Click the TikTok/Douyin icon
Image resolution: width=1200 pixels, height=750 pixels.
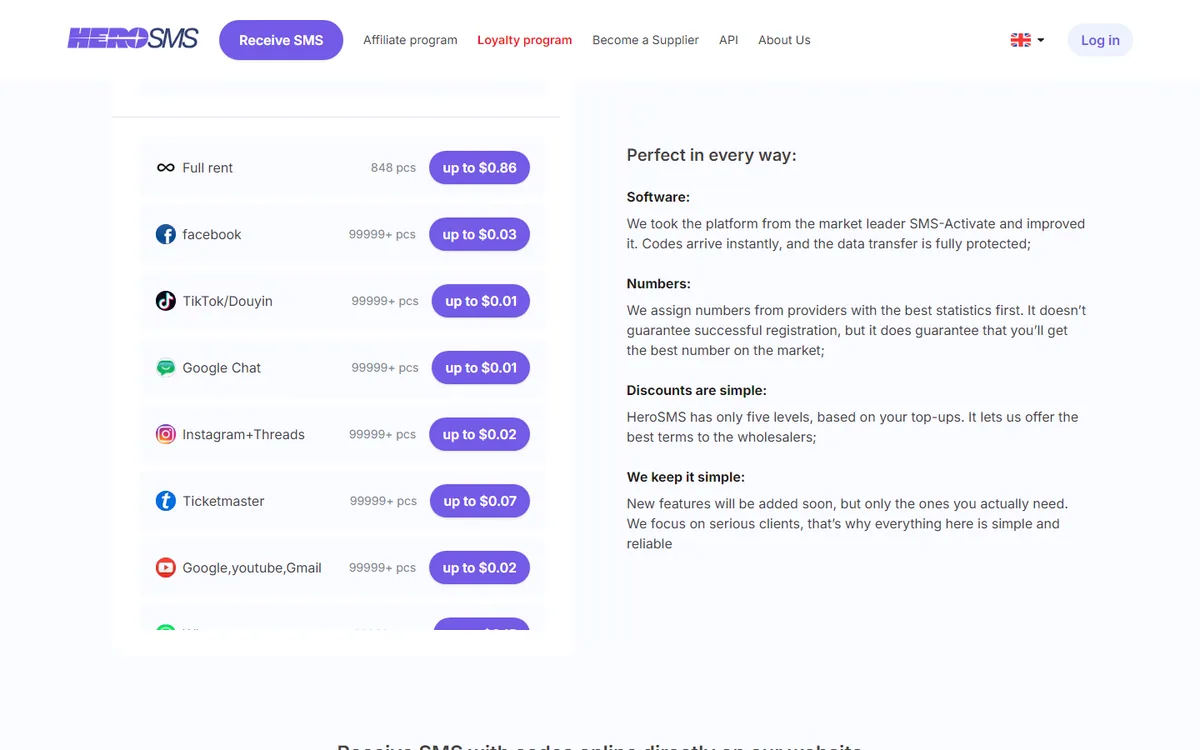click(166, 301)
